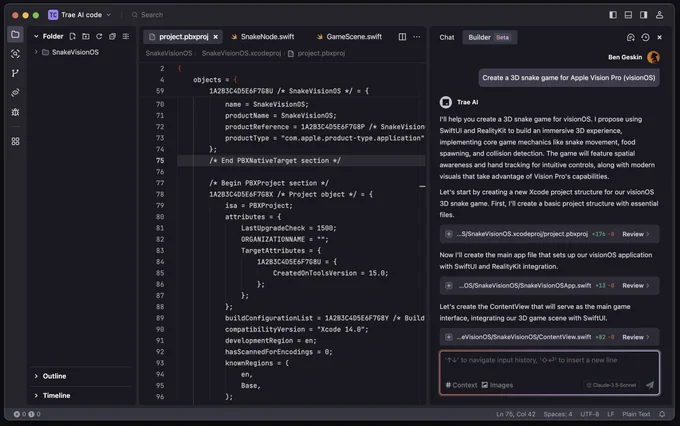Screen dimensions: 680x426
Task: Toggle the bottom panel layout icon
Action: coord(628,15)
